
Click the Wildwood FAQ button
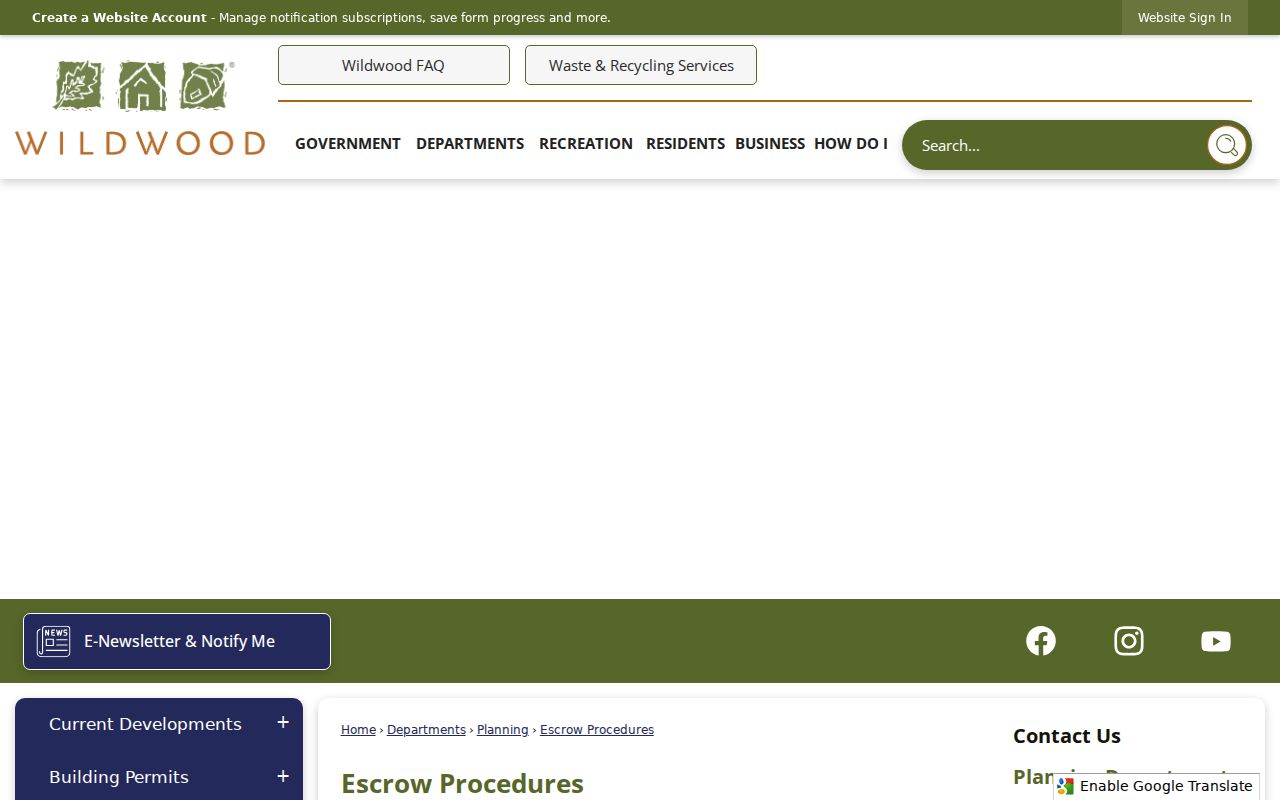[x=394, y=65]
